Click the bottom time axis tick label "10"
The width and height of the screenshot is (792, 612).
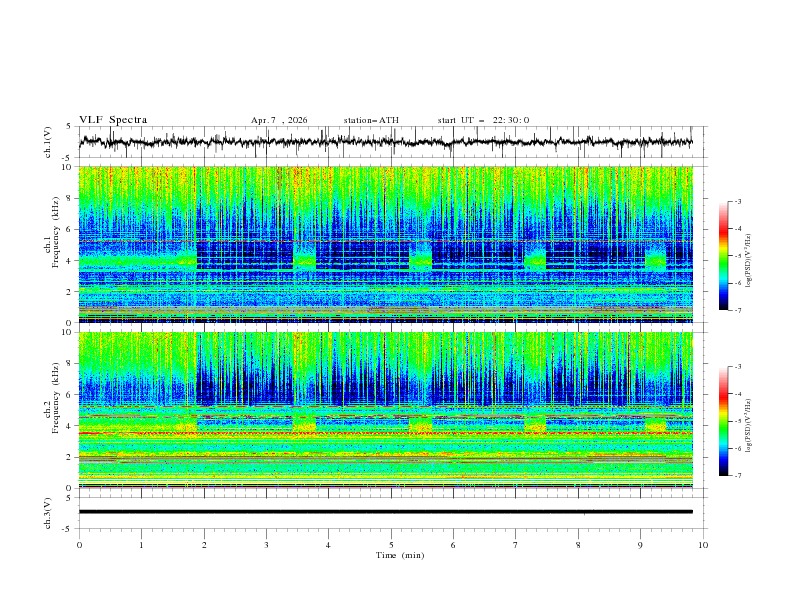click(x=703, y=545)
